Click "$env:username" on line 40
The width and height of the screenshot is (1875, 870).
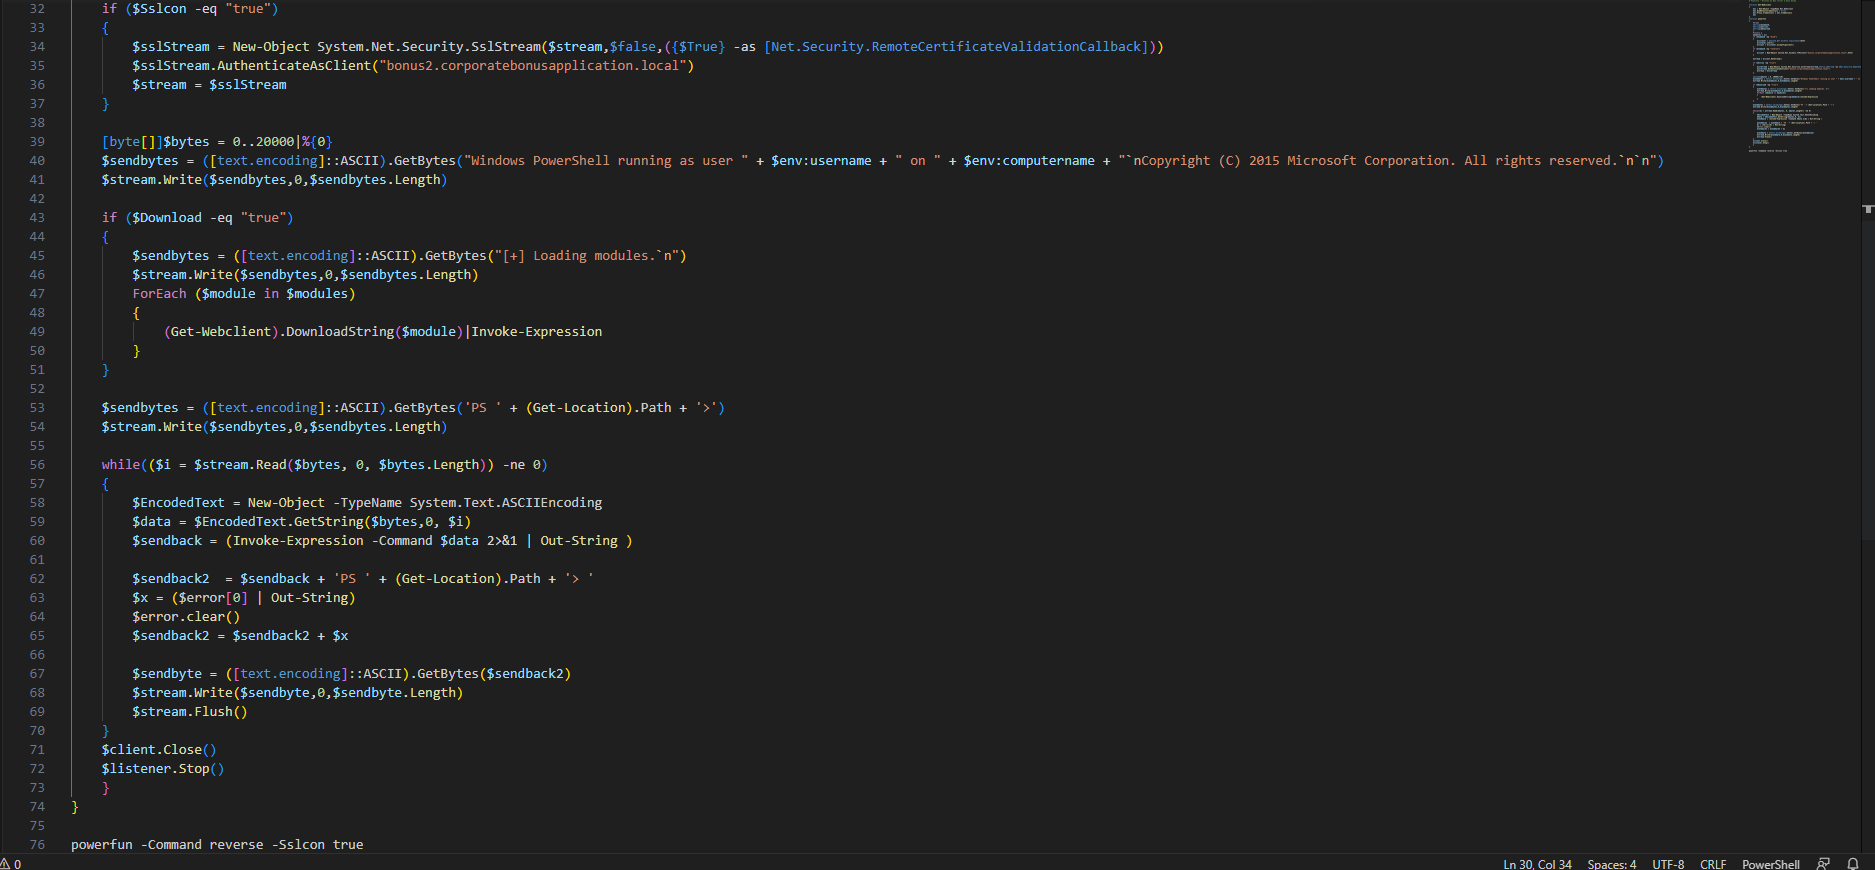(x=821, y=160)
